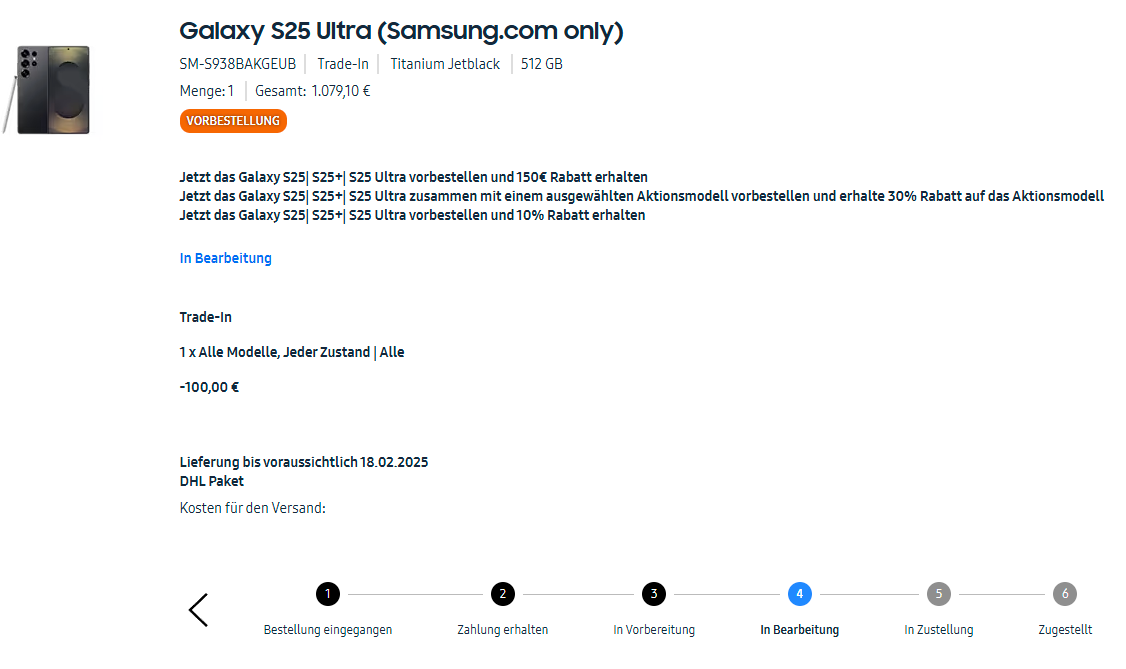This screenshot has width=1126, height=669.
Task: Click the Trade-In section heading
Action: pyautogui.click(x=205, y=317)
